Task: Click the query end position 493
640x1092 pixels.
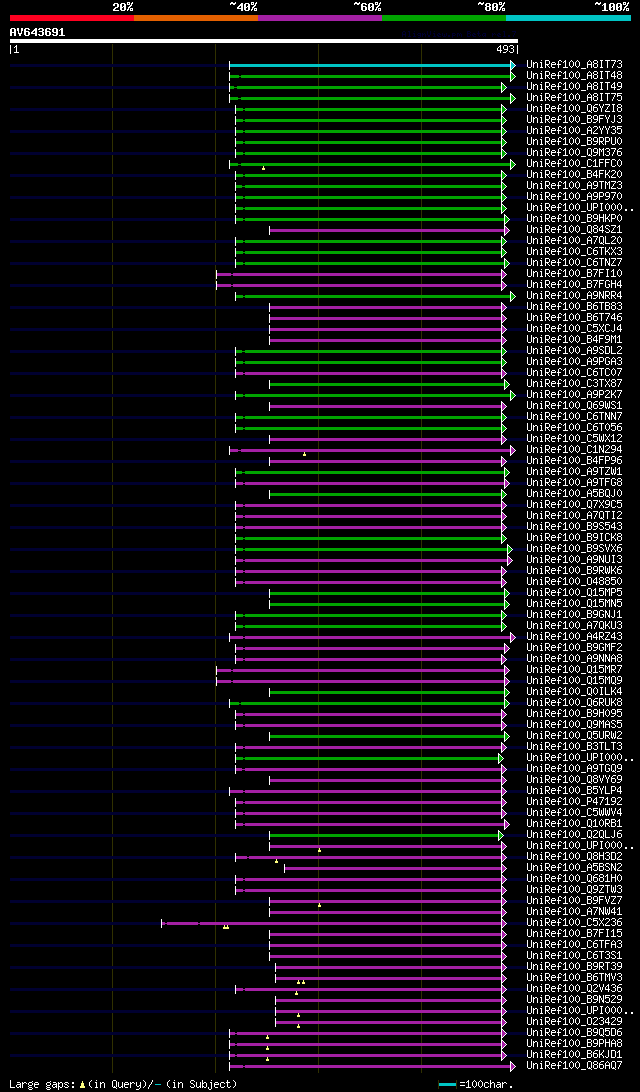Action: tap(504, 49)
